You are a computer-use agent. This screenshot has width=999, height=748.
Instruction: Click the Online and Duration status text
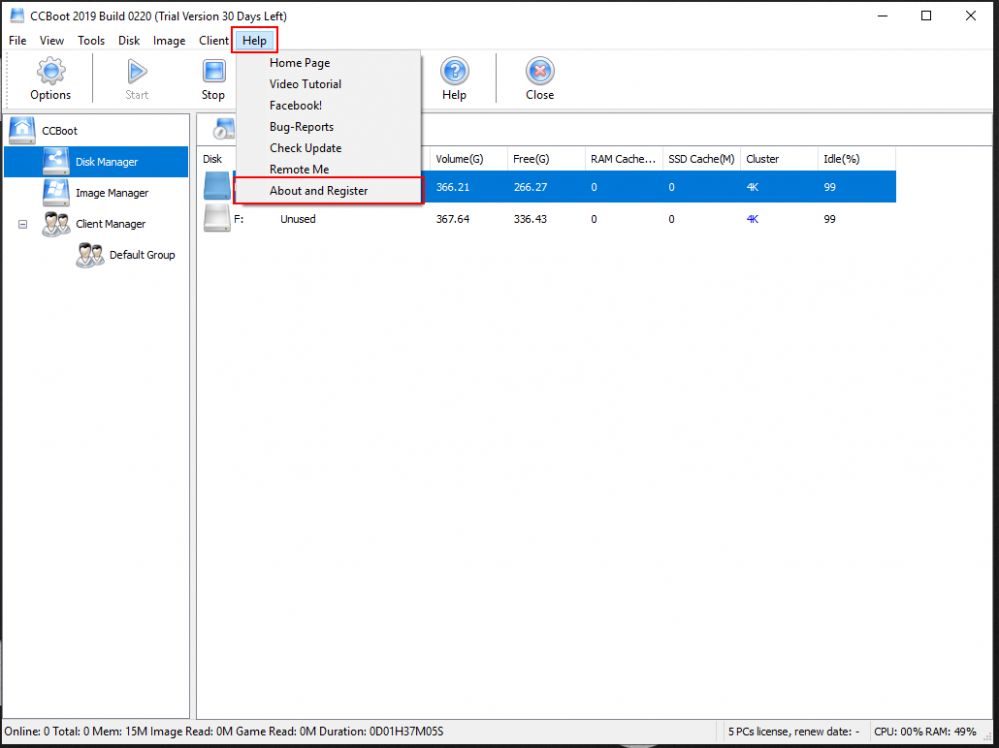[224, 731]
